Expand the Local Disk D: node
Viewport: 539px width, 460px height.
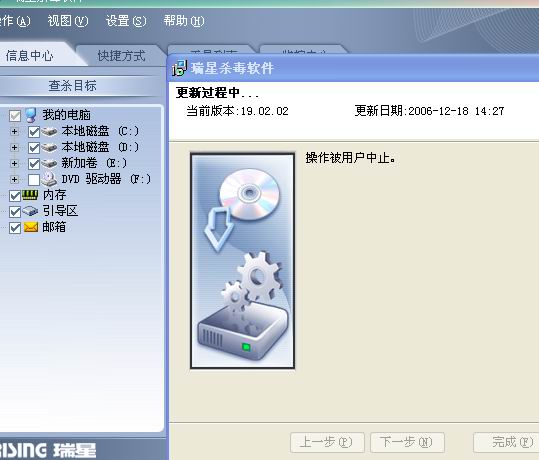tap(14, 147)
